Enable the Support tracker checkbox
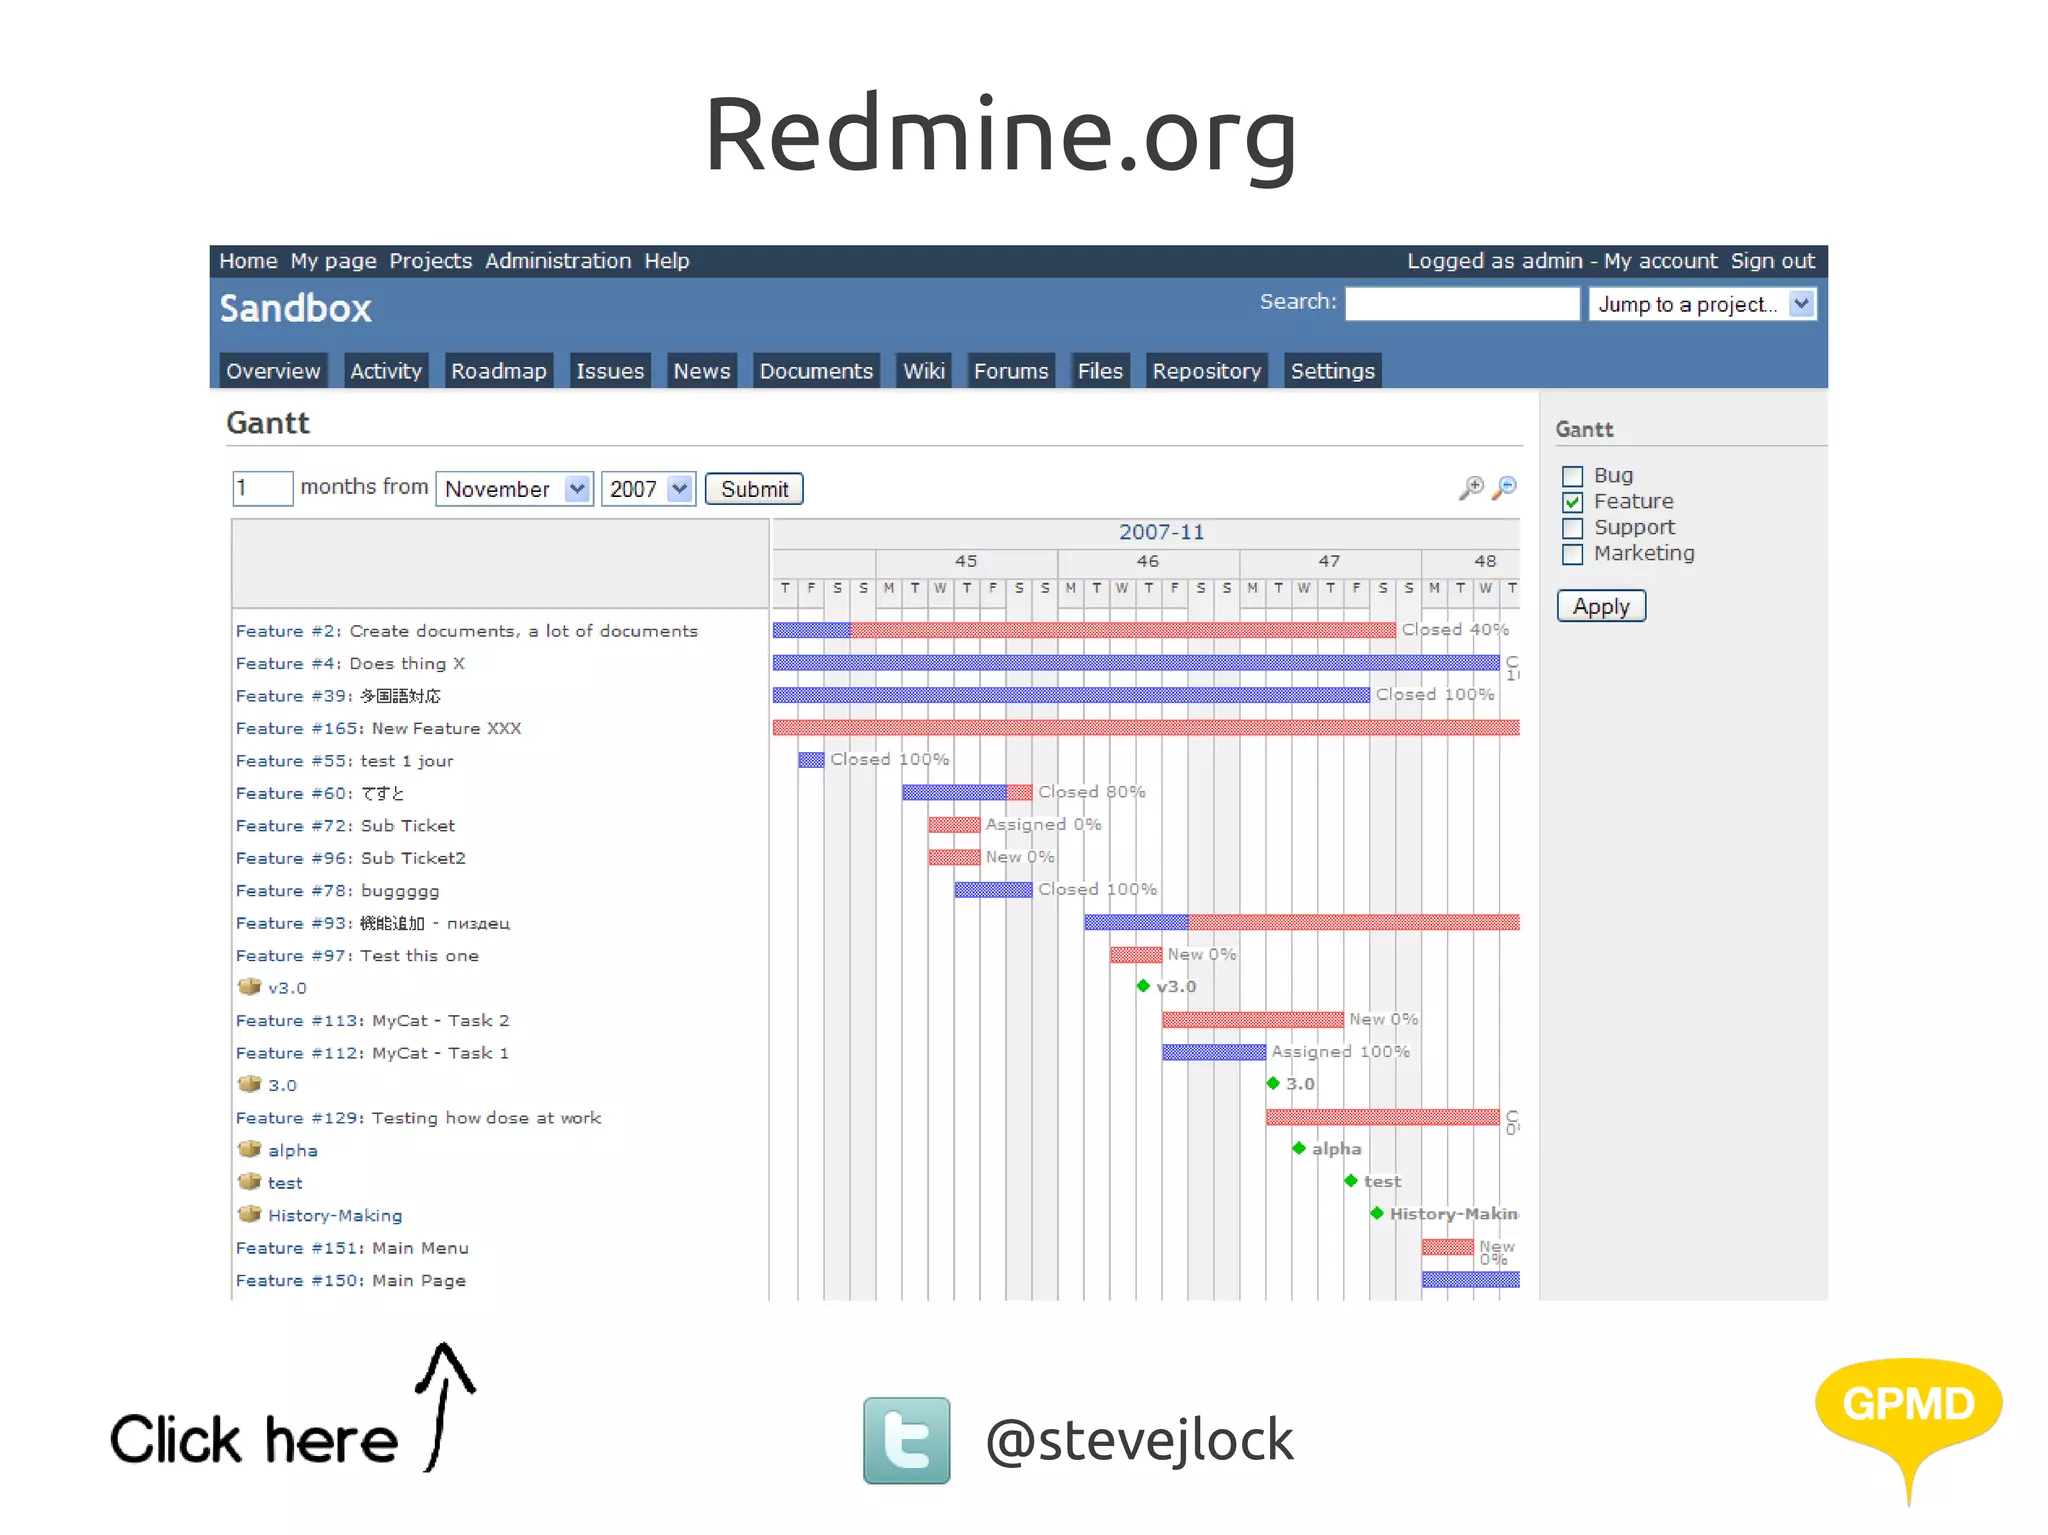Image resolution: width=2048 pixels, height=1535 pixels. click(x=1573, y=528)
